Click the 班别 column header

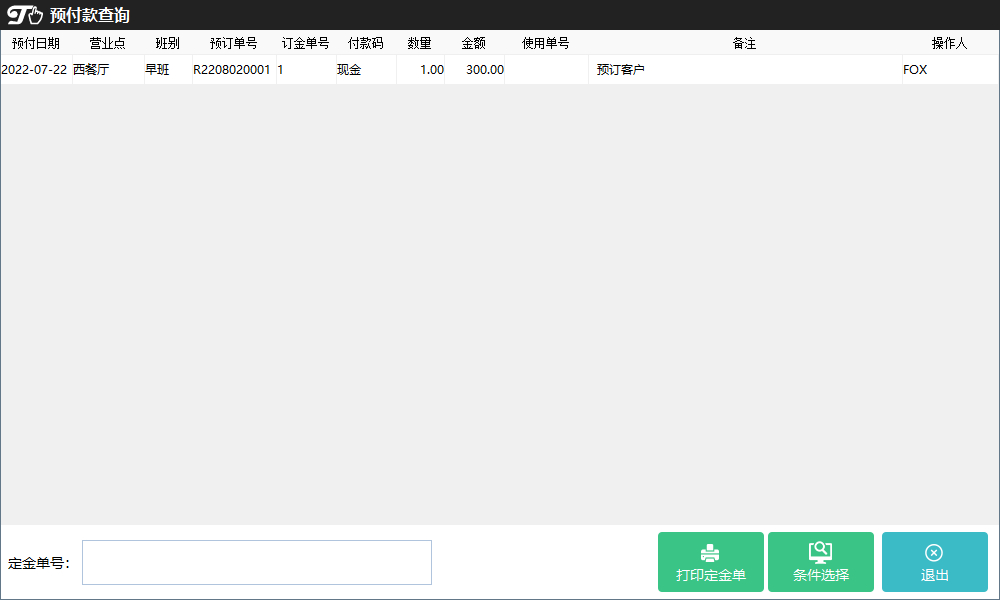[x=168, y=43]
